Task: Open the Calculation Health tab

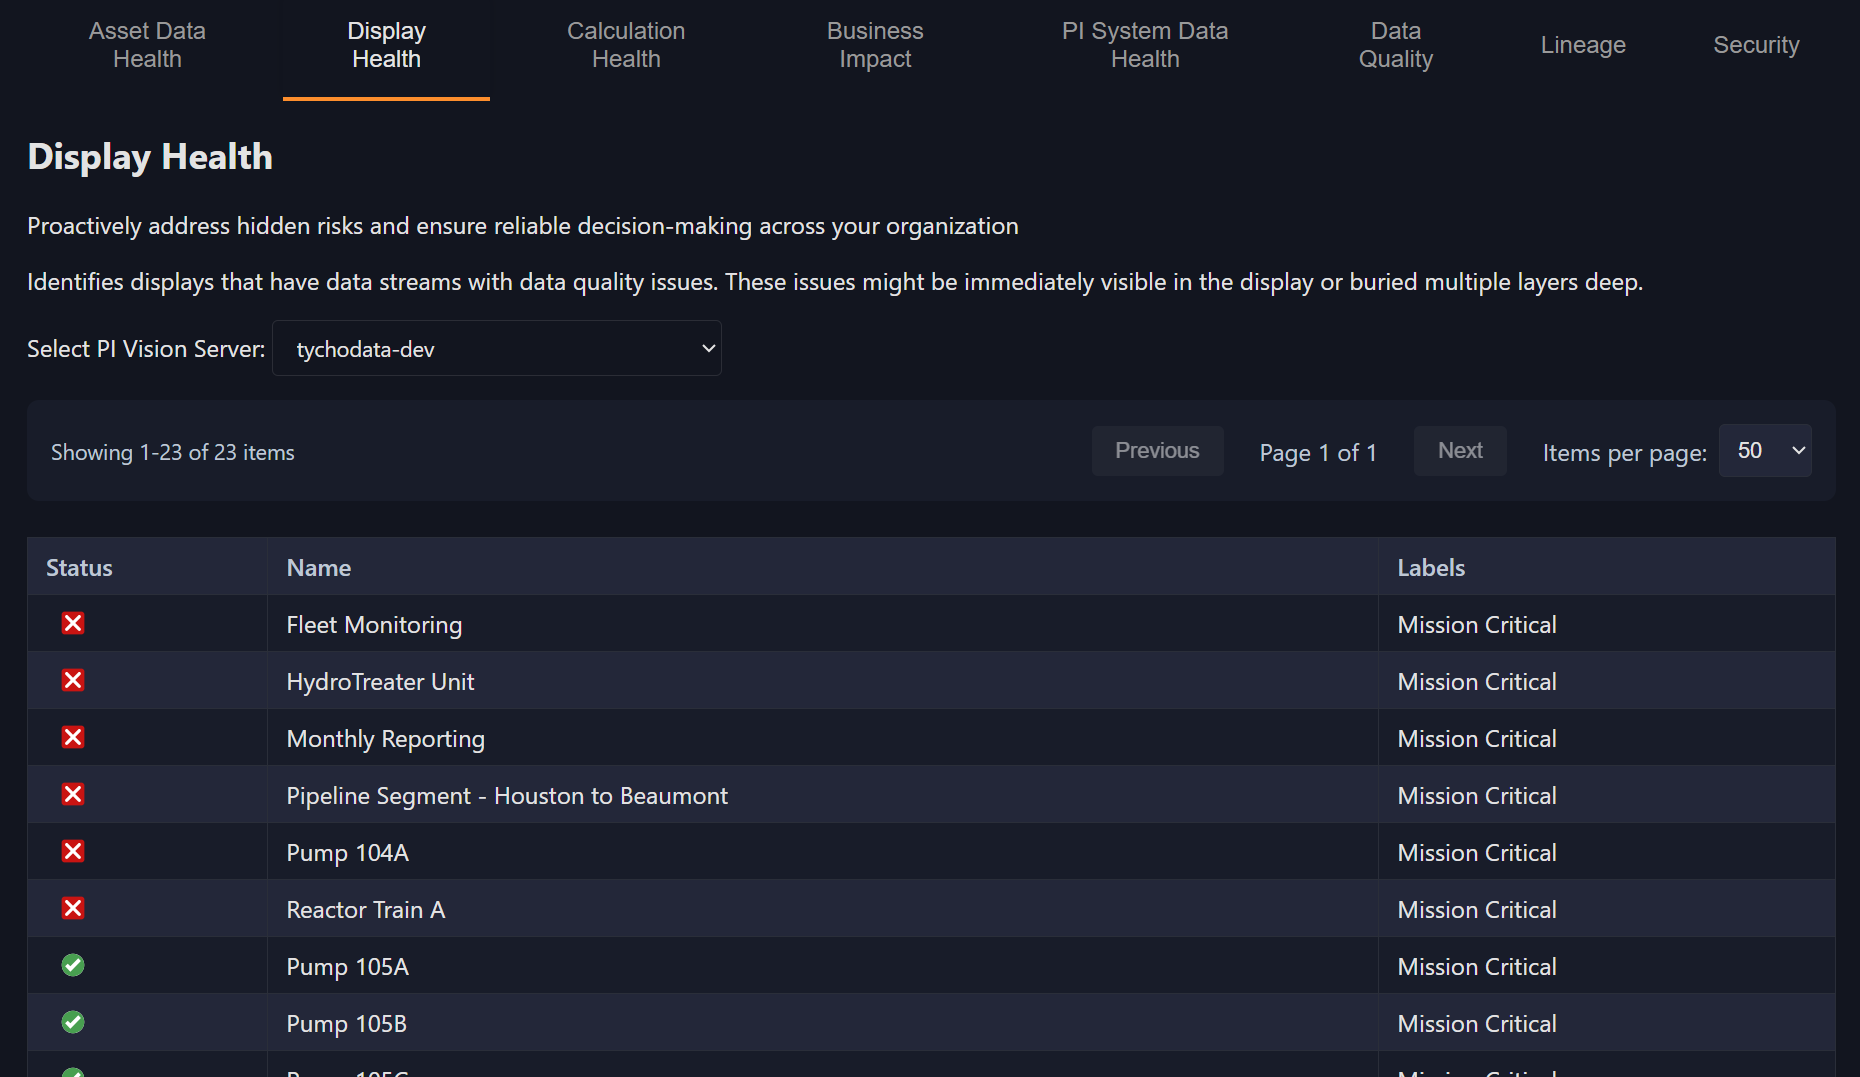Action: coord(626,45)
